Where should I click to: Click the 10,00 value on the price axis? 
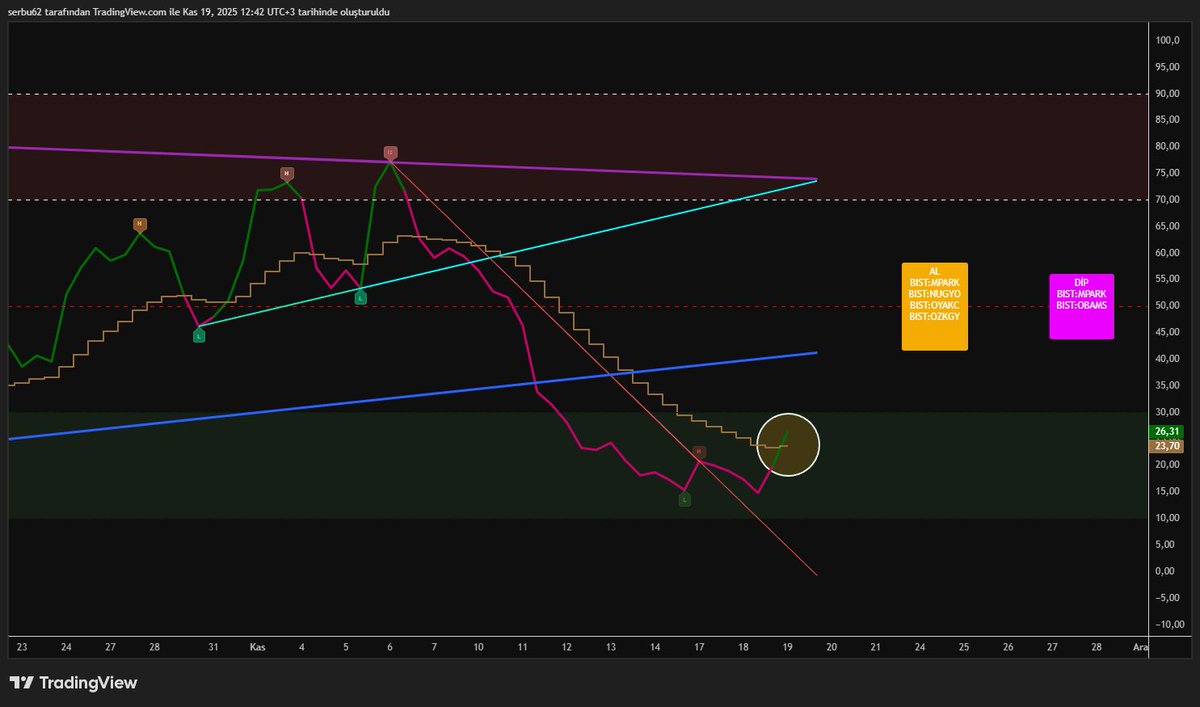coord(1167,517)
